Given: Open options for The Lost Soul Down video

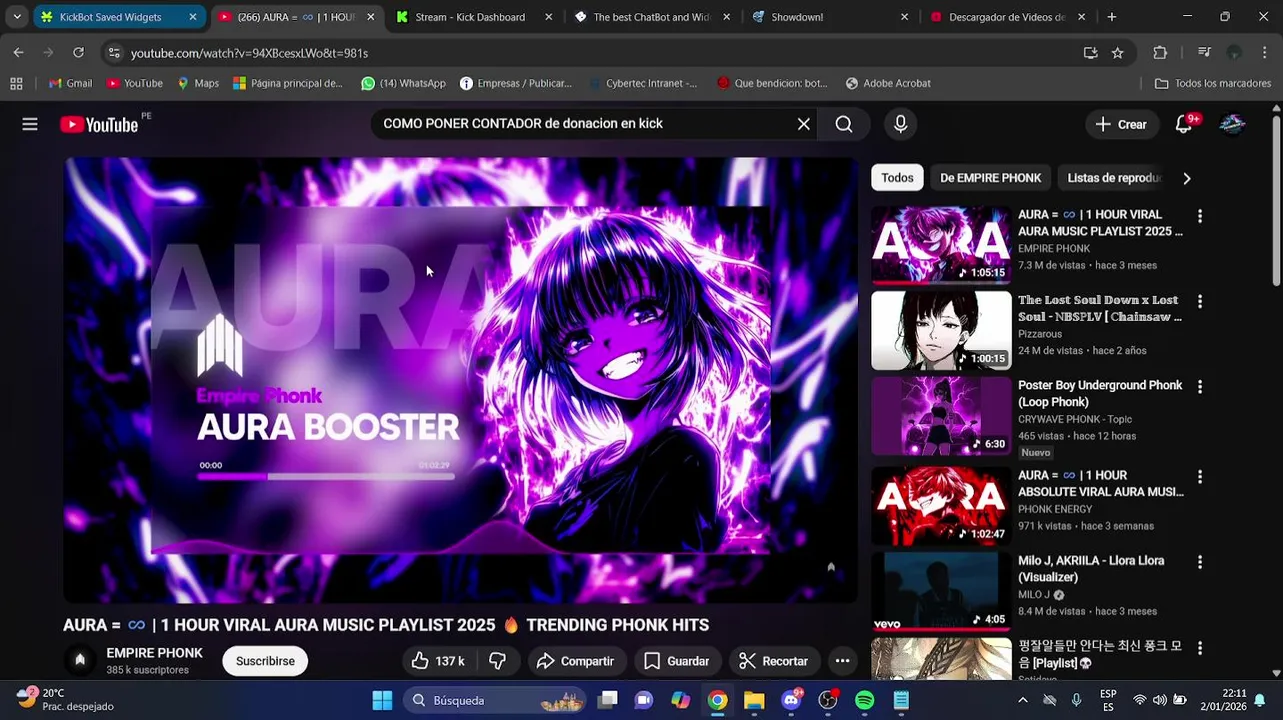Looking at the screenshot, I should 1200,301.
